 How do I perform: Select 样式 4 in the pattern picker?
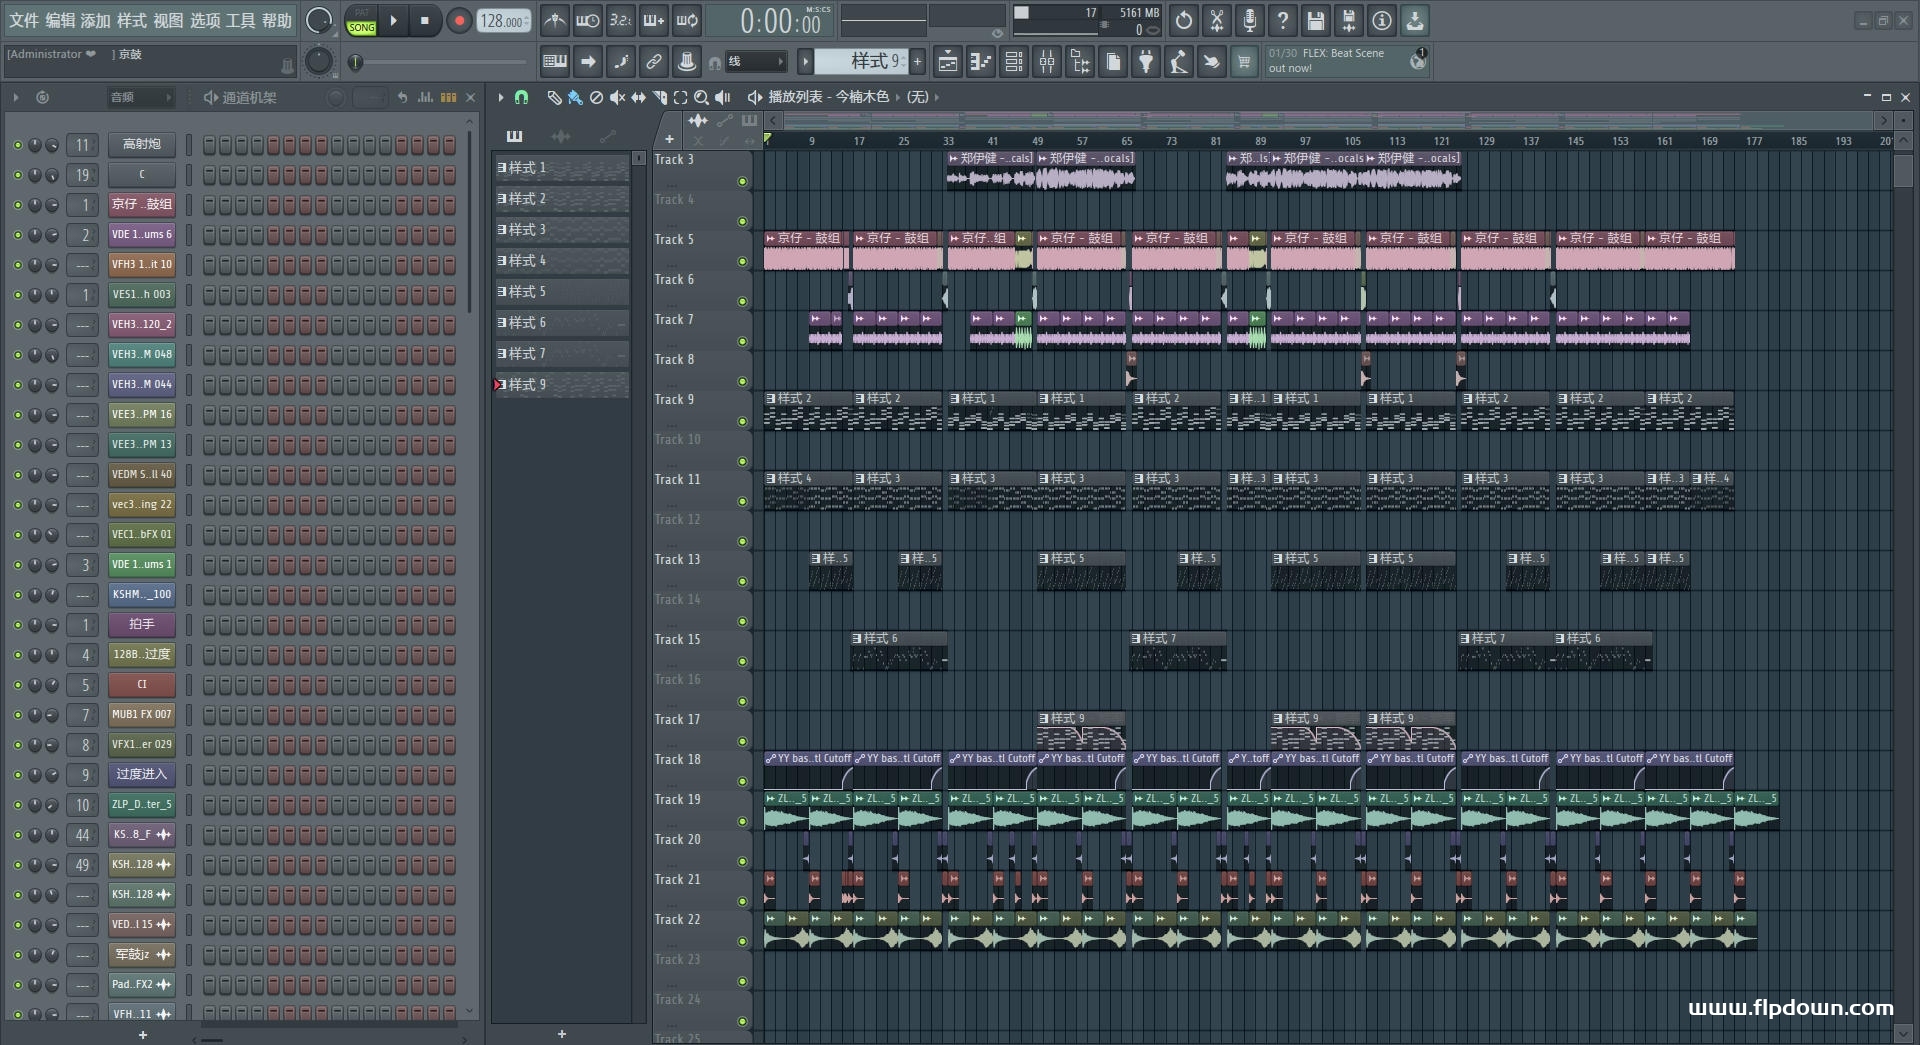562,261
